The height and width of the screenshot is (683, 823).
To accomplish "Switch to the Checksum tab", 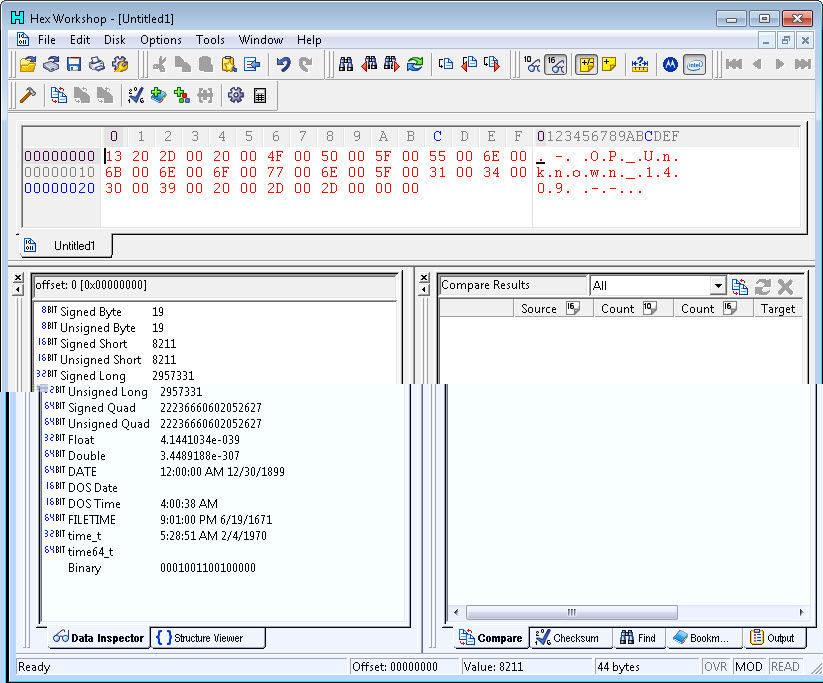I will [567, 638].
